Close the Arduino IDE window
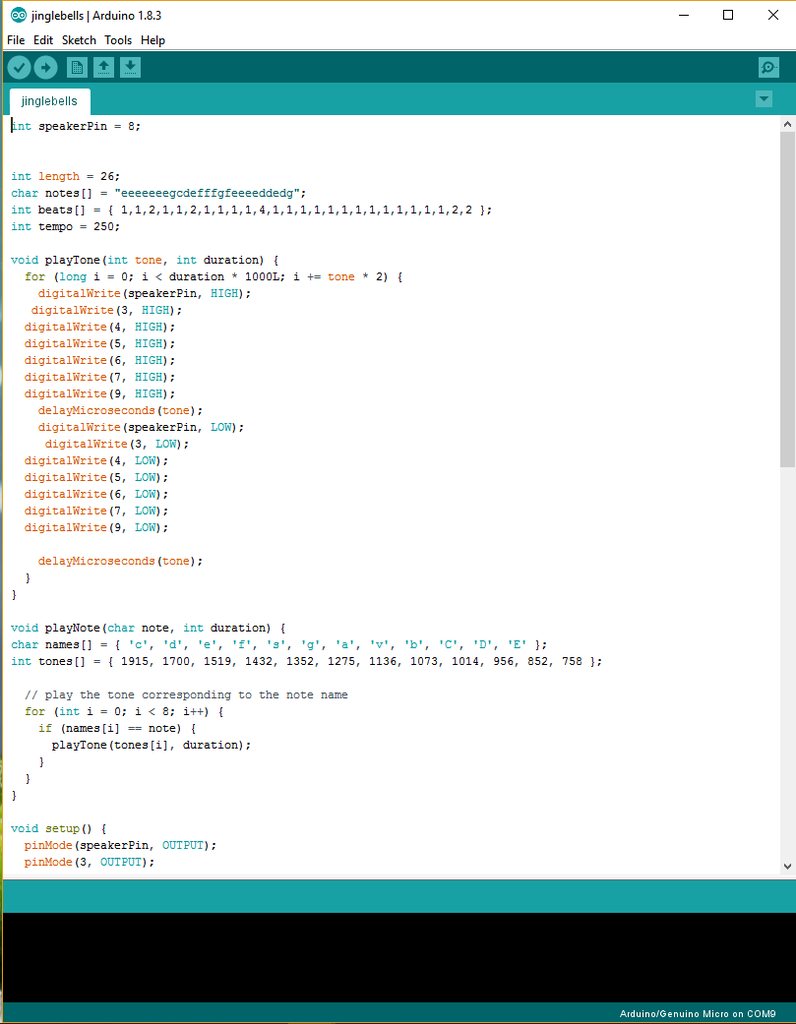The width and height of the screenshot is (796, 1024). coord(773,15)
